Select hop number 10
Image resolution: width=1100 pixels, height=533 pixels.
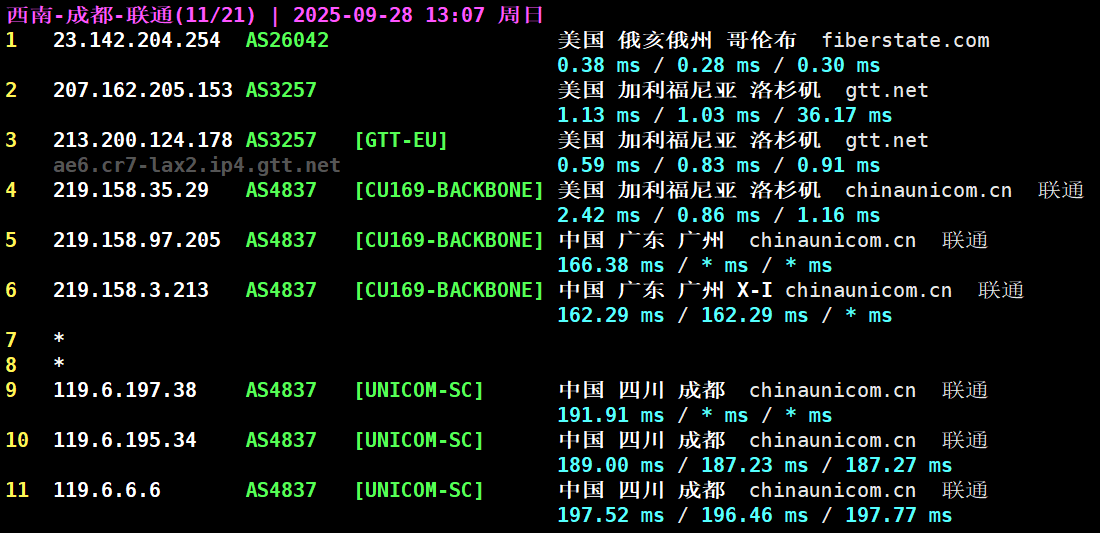click(x=17, y=440)
